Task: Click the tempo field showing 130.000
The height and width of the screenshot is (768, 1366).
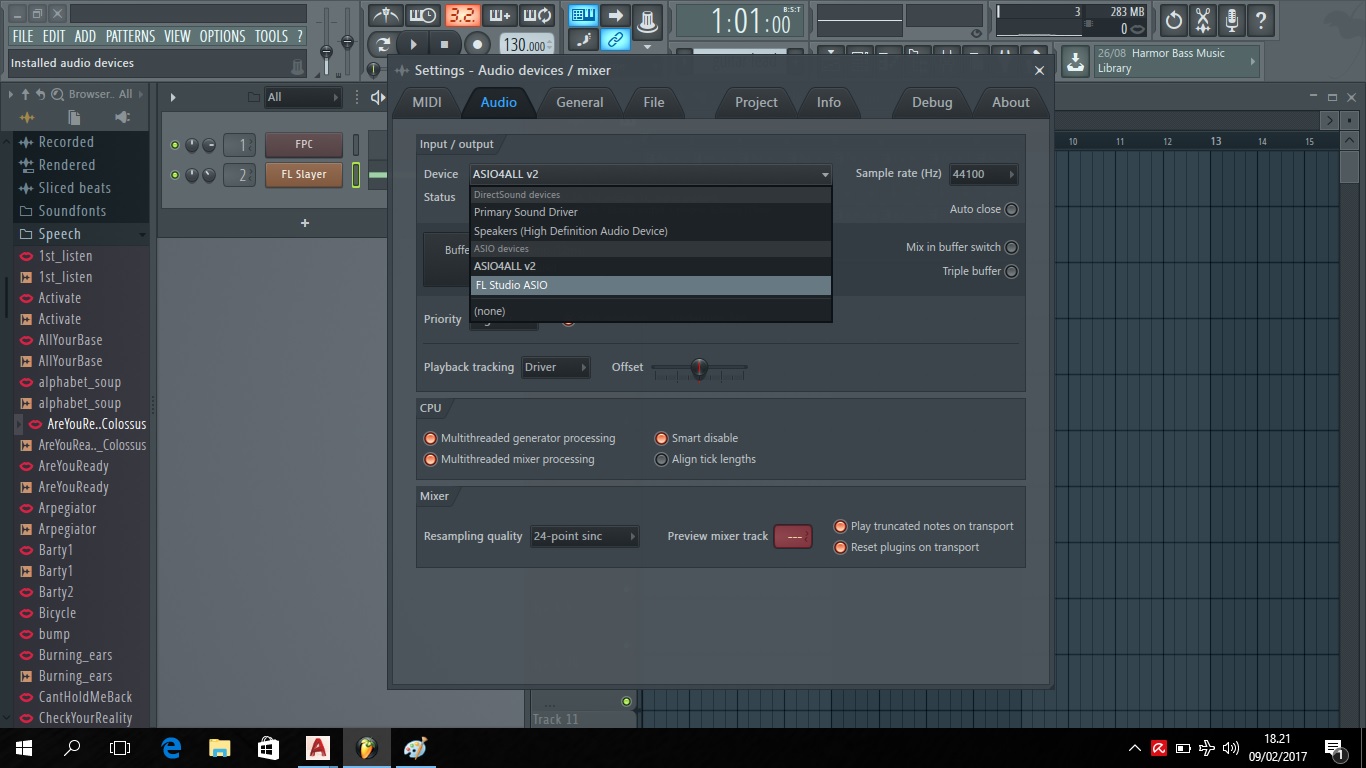Action: pos(526,44)
